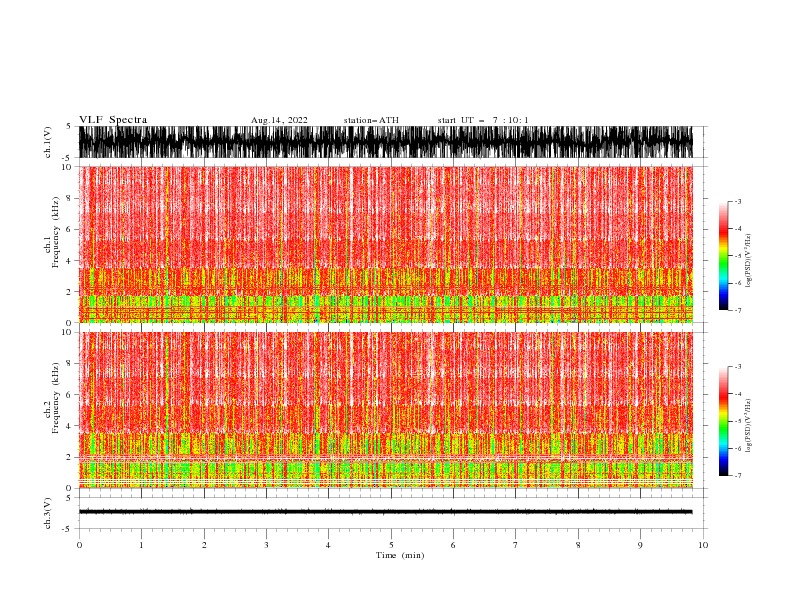This screenshot has width=792, height=612.
Task: Click the 'station=ATH' label
Action: pyautogui.click(x=371, y=120)
